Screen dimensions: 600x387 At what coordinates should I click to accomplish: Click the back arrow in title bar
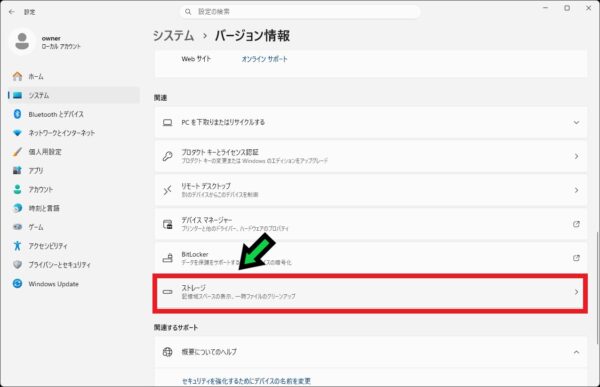(12, 12)
